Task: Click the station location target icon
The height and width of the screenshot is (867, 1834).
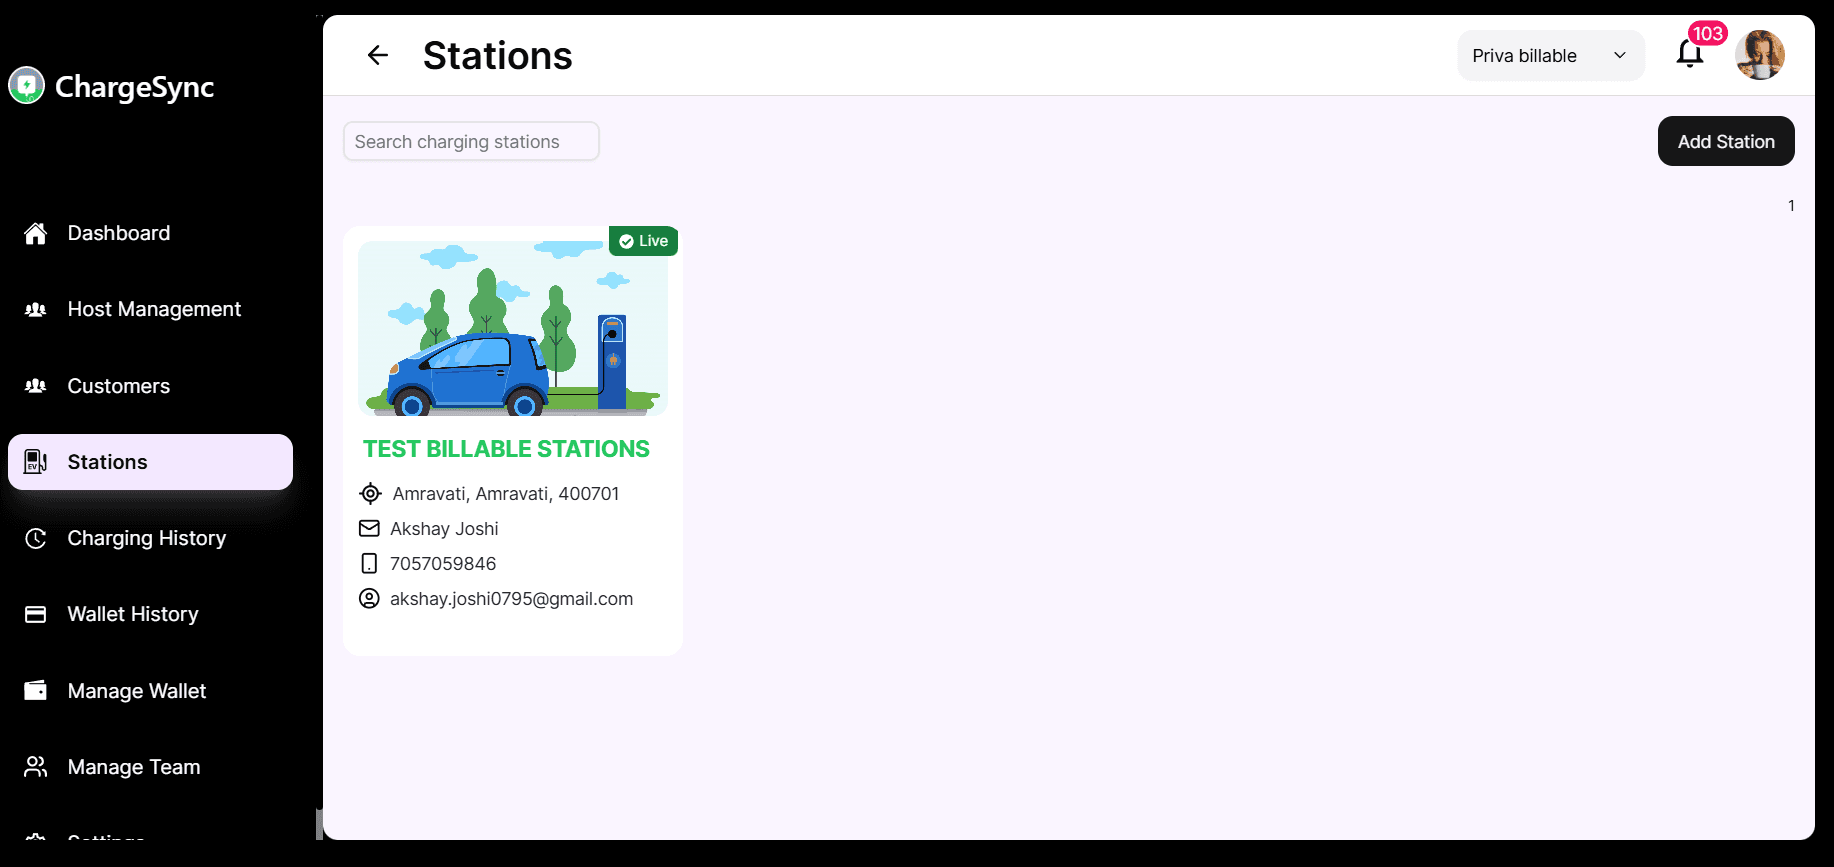Action: pos(370,494)
